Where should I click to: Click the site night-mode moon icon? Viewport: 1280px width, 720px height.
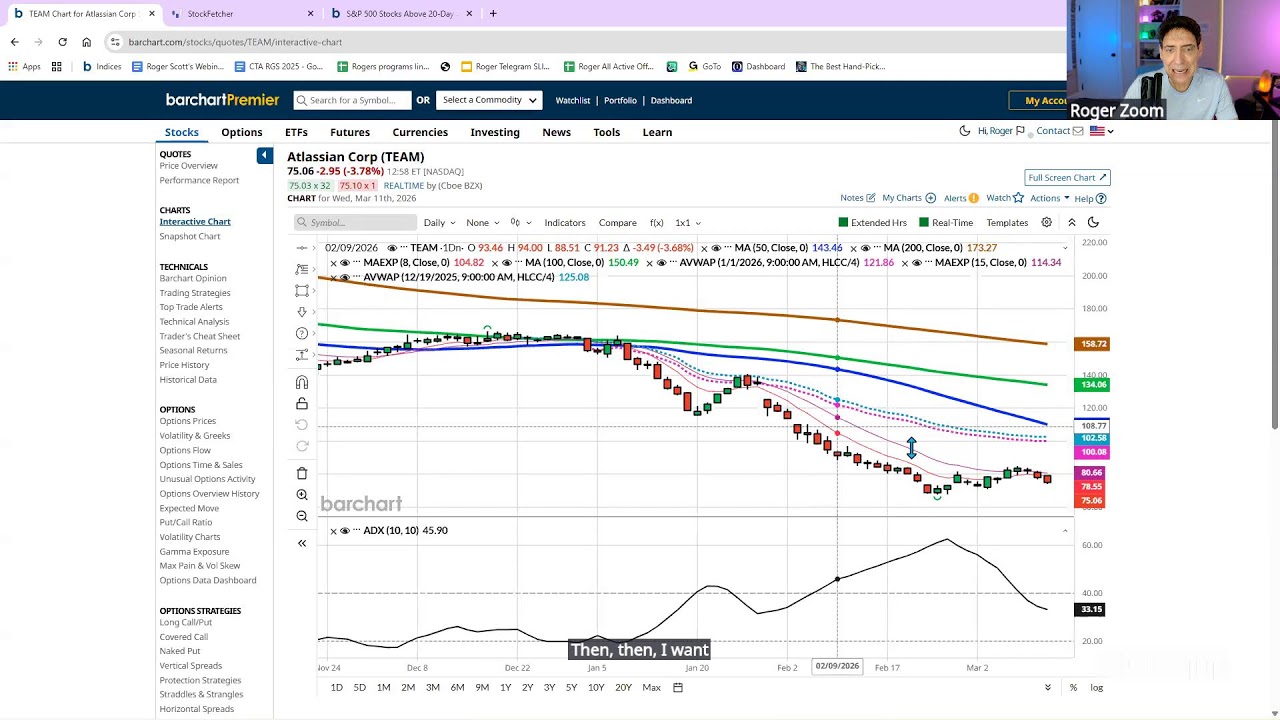[965, 131]
